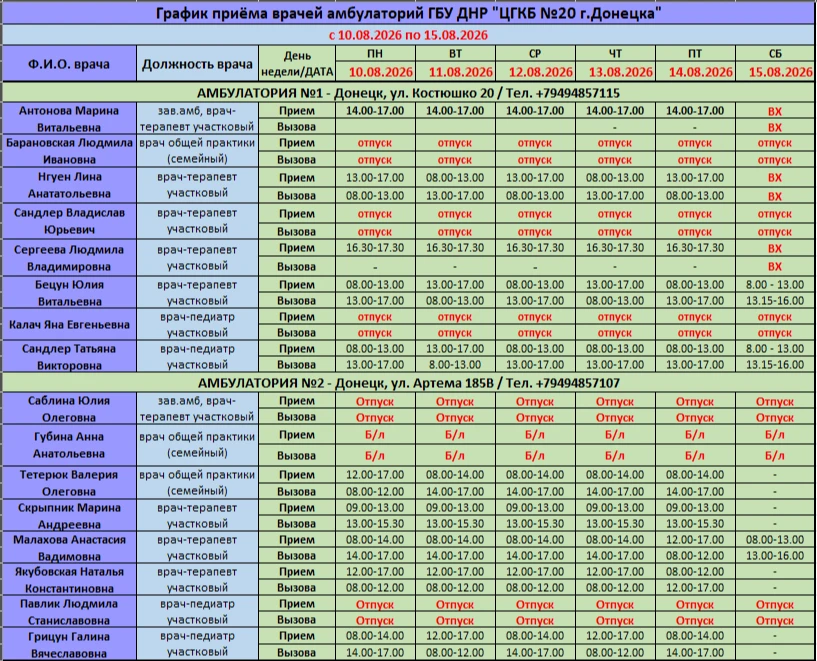Image resolution: width=817 pixels, height=661 pixels.
Task: Click the АМБУЛАТОРИЯ №2 section header
Action: click(x=408, y=383)
